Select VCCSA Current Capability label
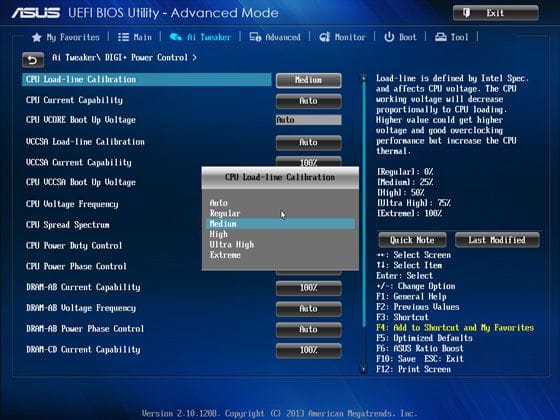 coord(79,162)
